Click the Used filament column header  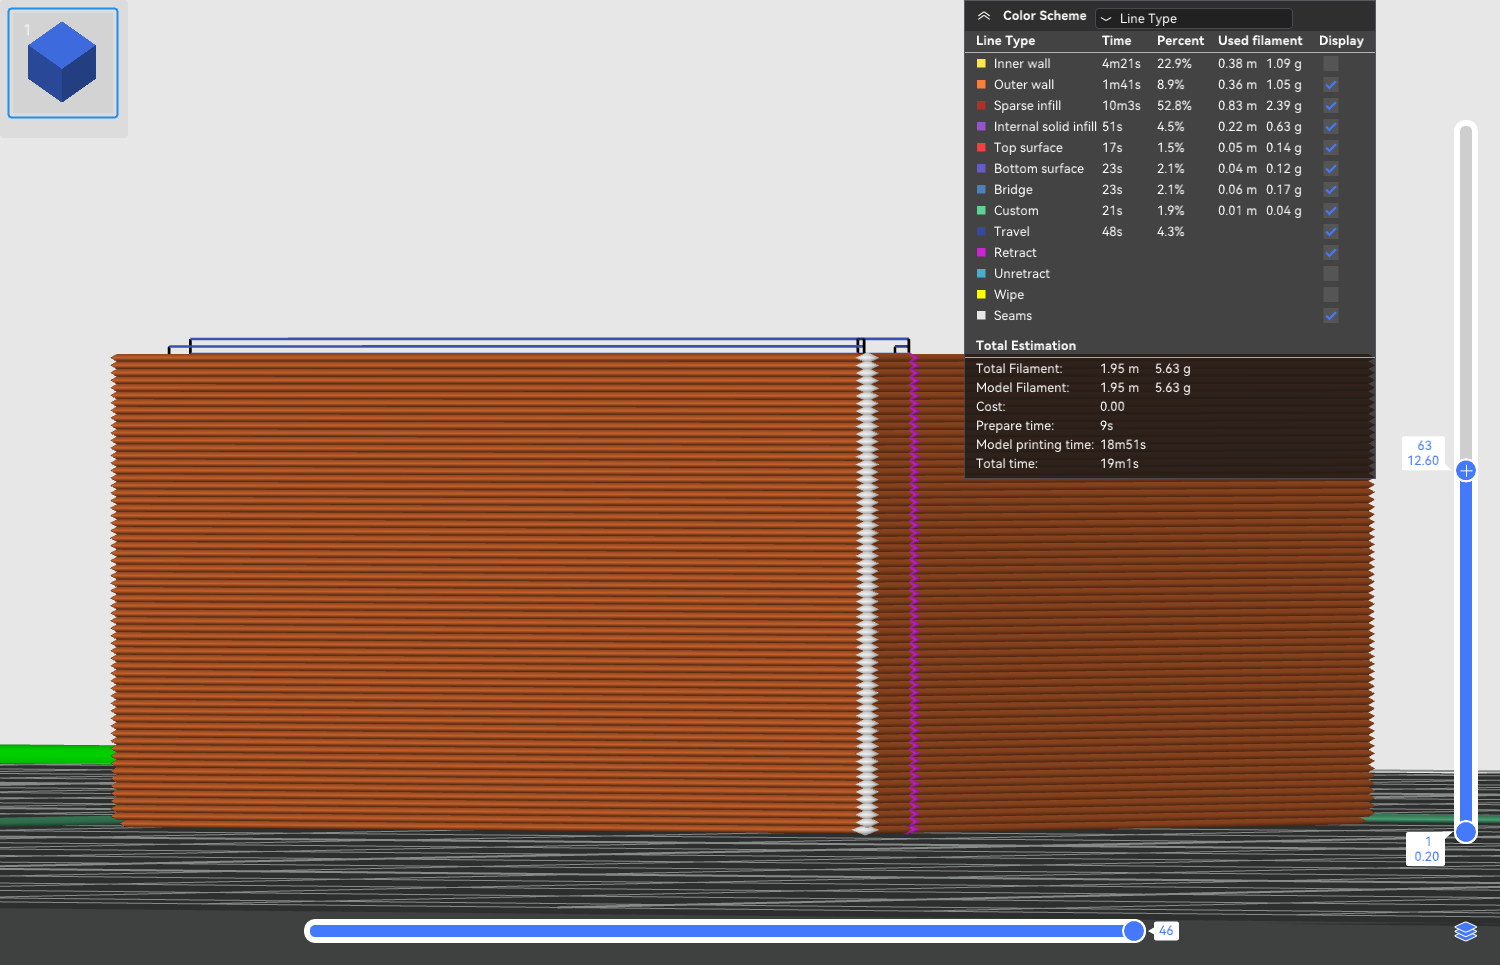tap(1259, 41)
